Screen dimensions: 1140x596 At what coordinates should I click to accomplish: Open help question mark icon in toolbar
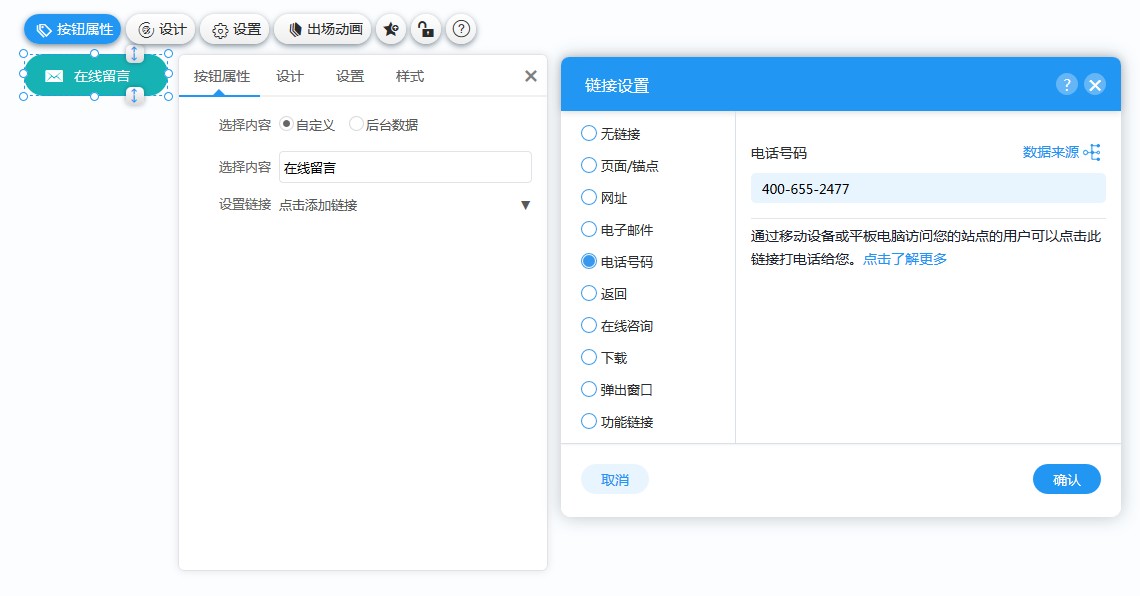461,30
